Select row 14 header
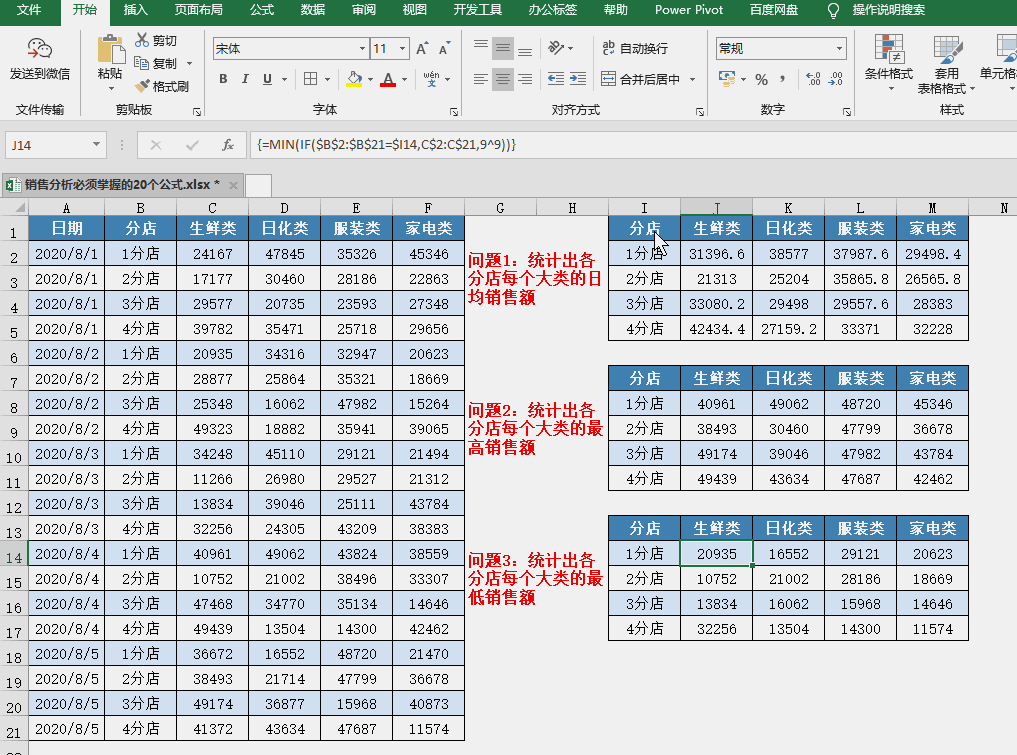Screen dimensions: 1017x755 [x=14, y=557]
